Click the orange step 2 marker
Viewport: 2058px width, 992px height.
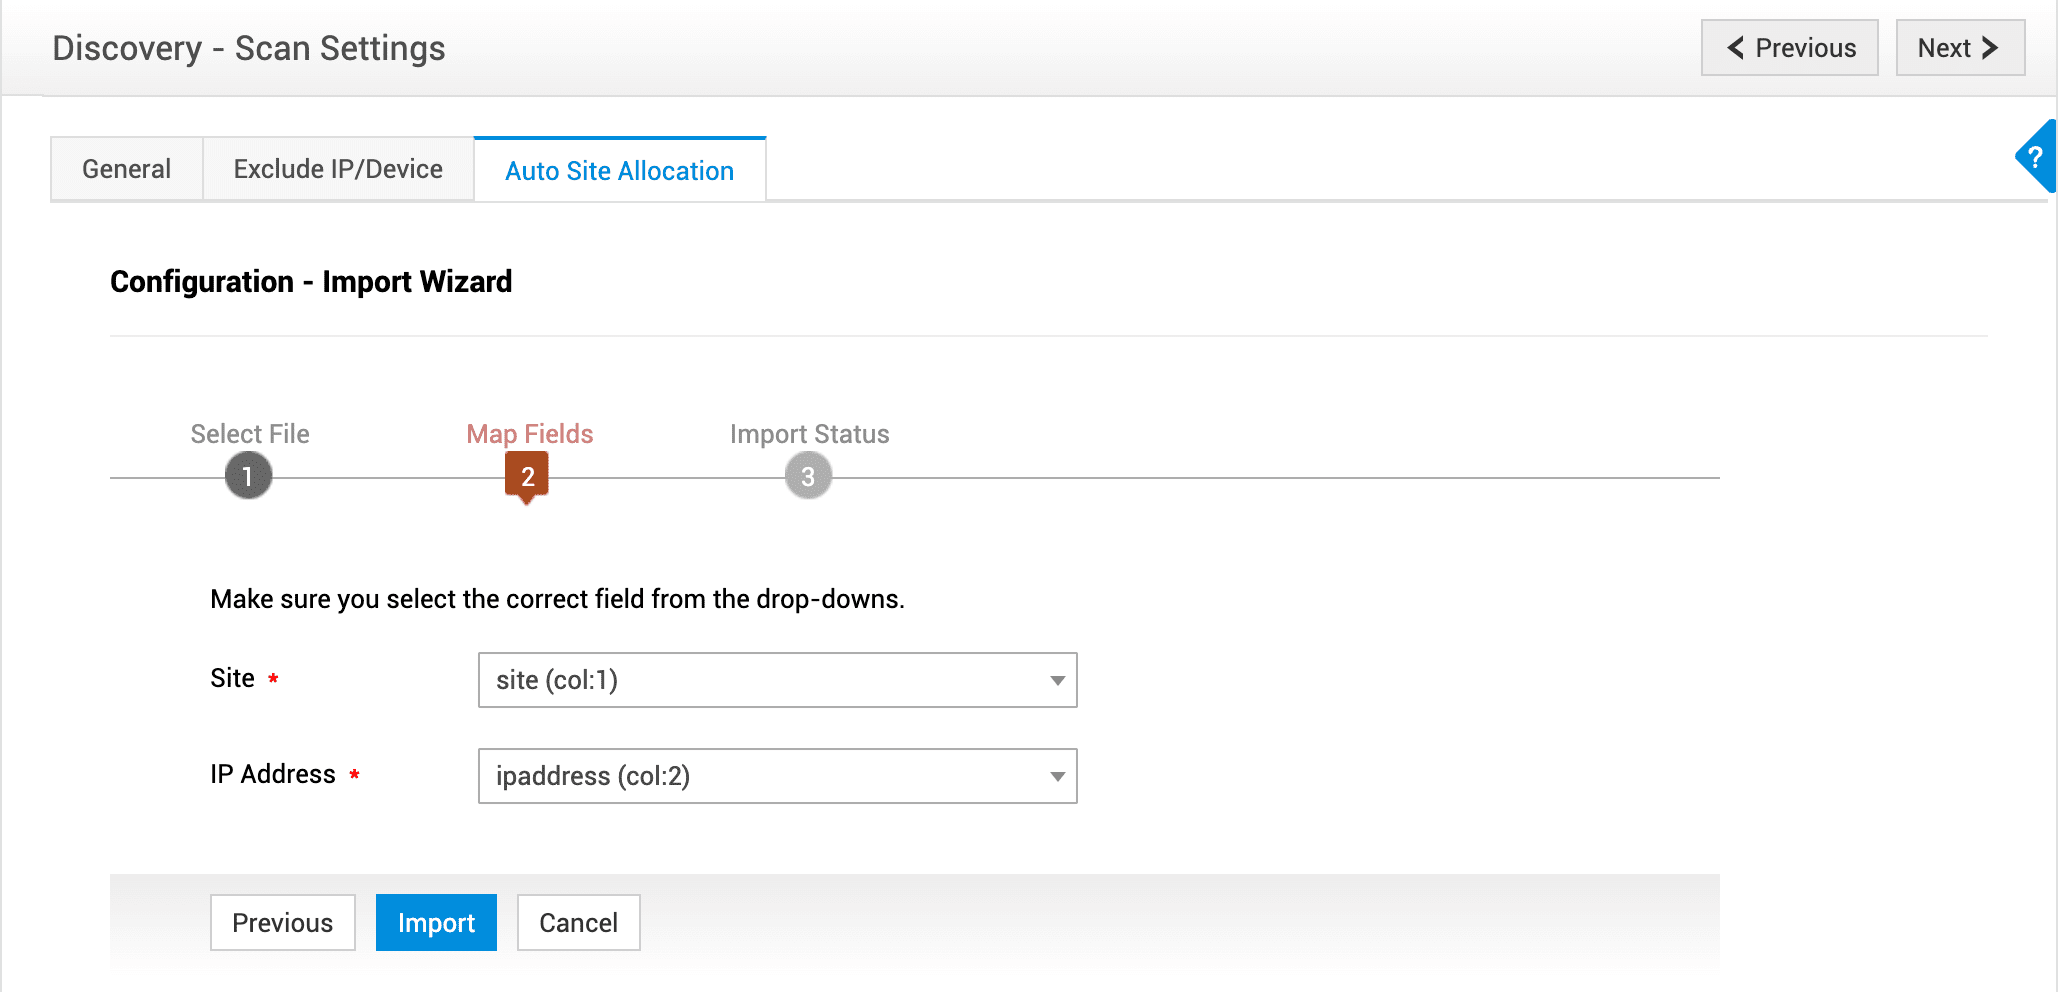pyautogui.click(x=527, y=476)
